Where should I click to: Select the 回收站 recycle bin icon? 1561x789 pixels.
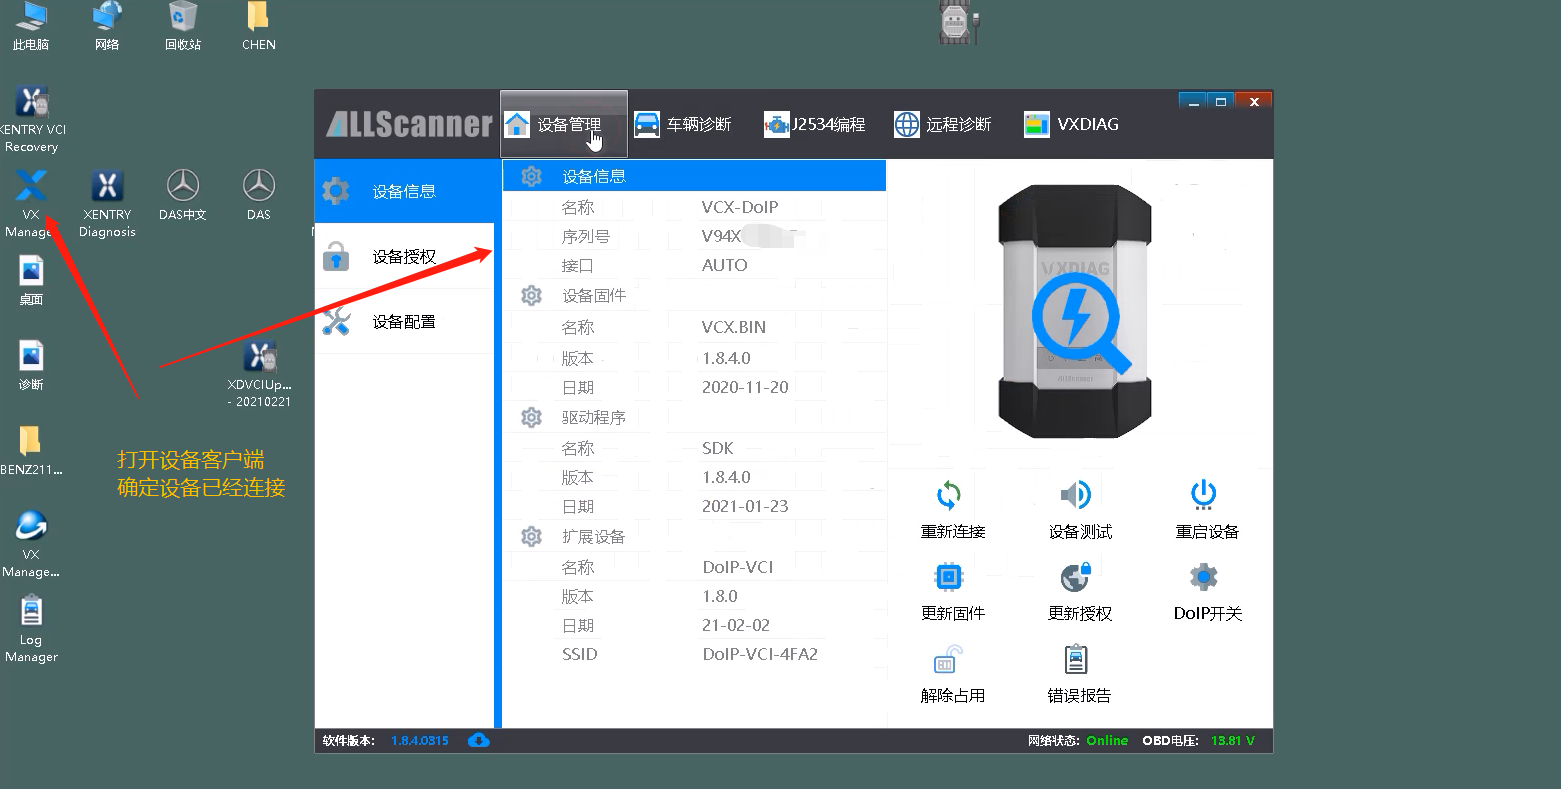point(183,27)
